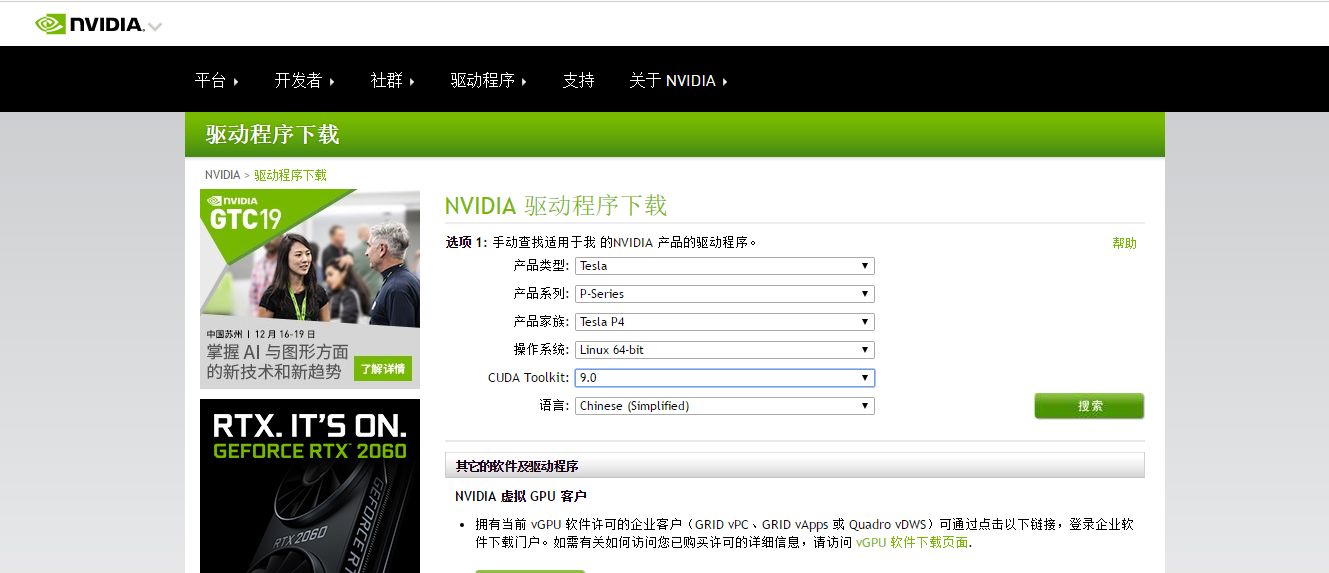
Task: Click the NVIDIA 虚拟 GPU 客户 heading
Action: 520,497
